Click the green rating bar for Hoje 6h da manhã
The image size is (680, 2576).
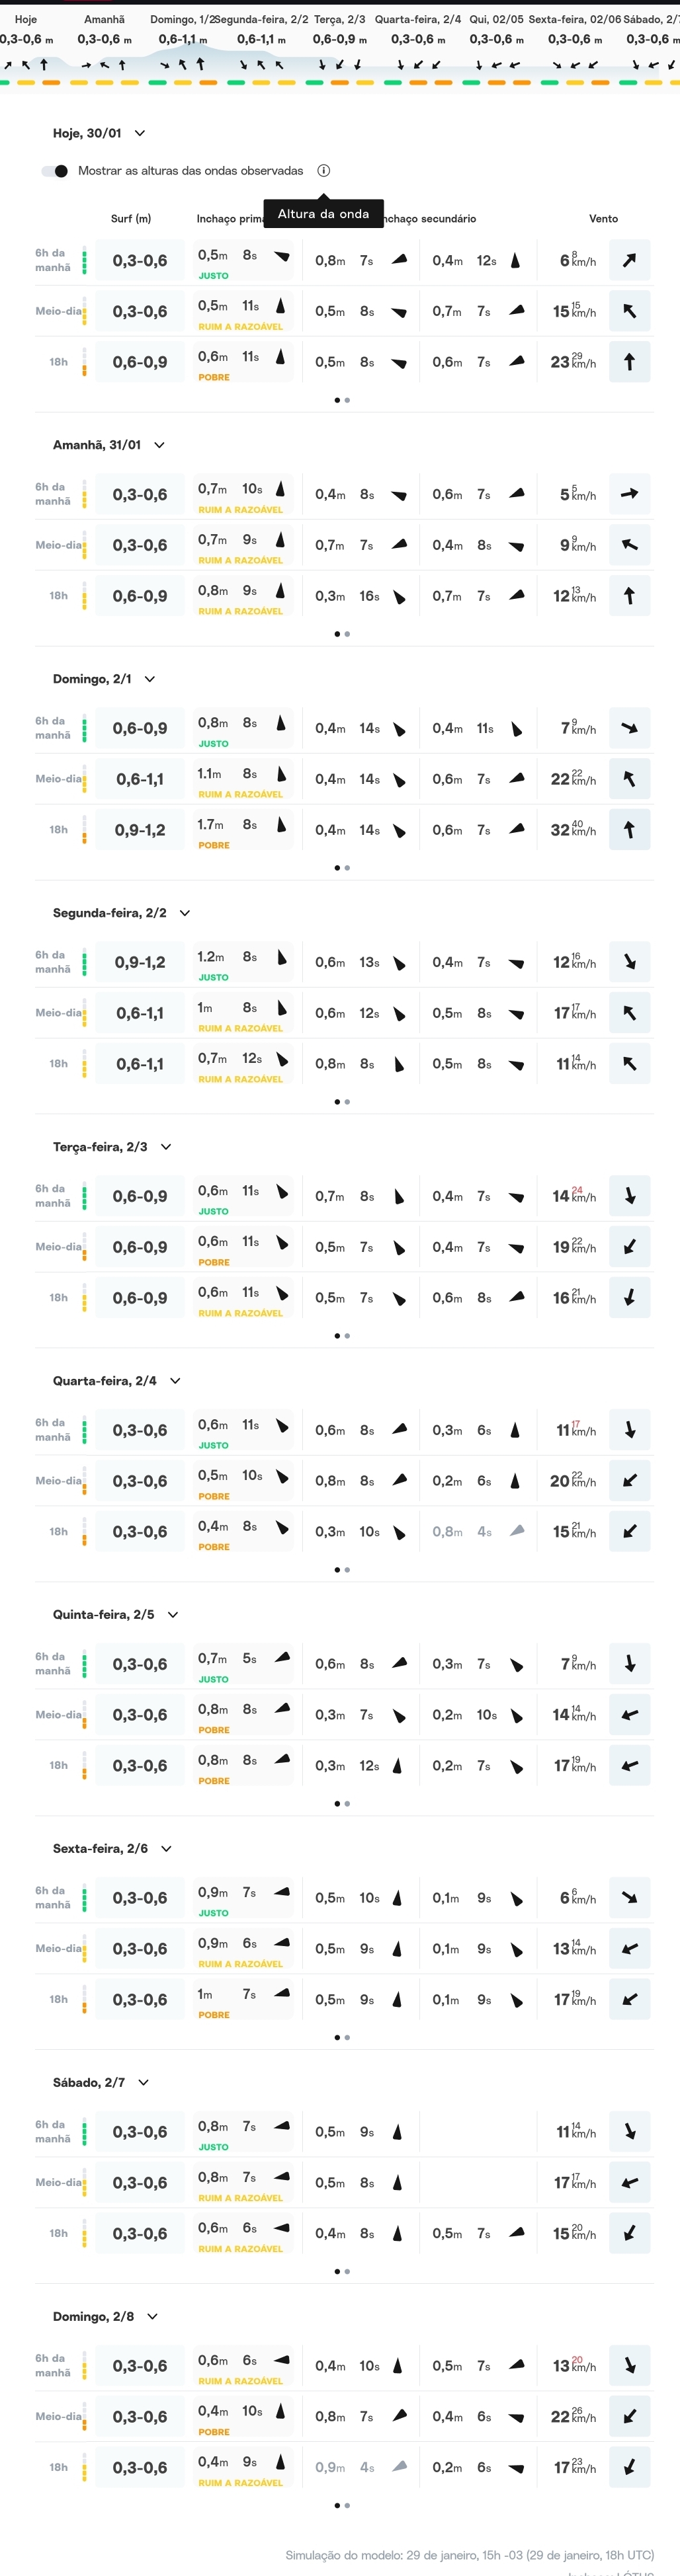(x=84, y=260)
